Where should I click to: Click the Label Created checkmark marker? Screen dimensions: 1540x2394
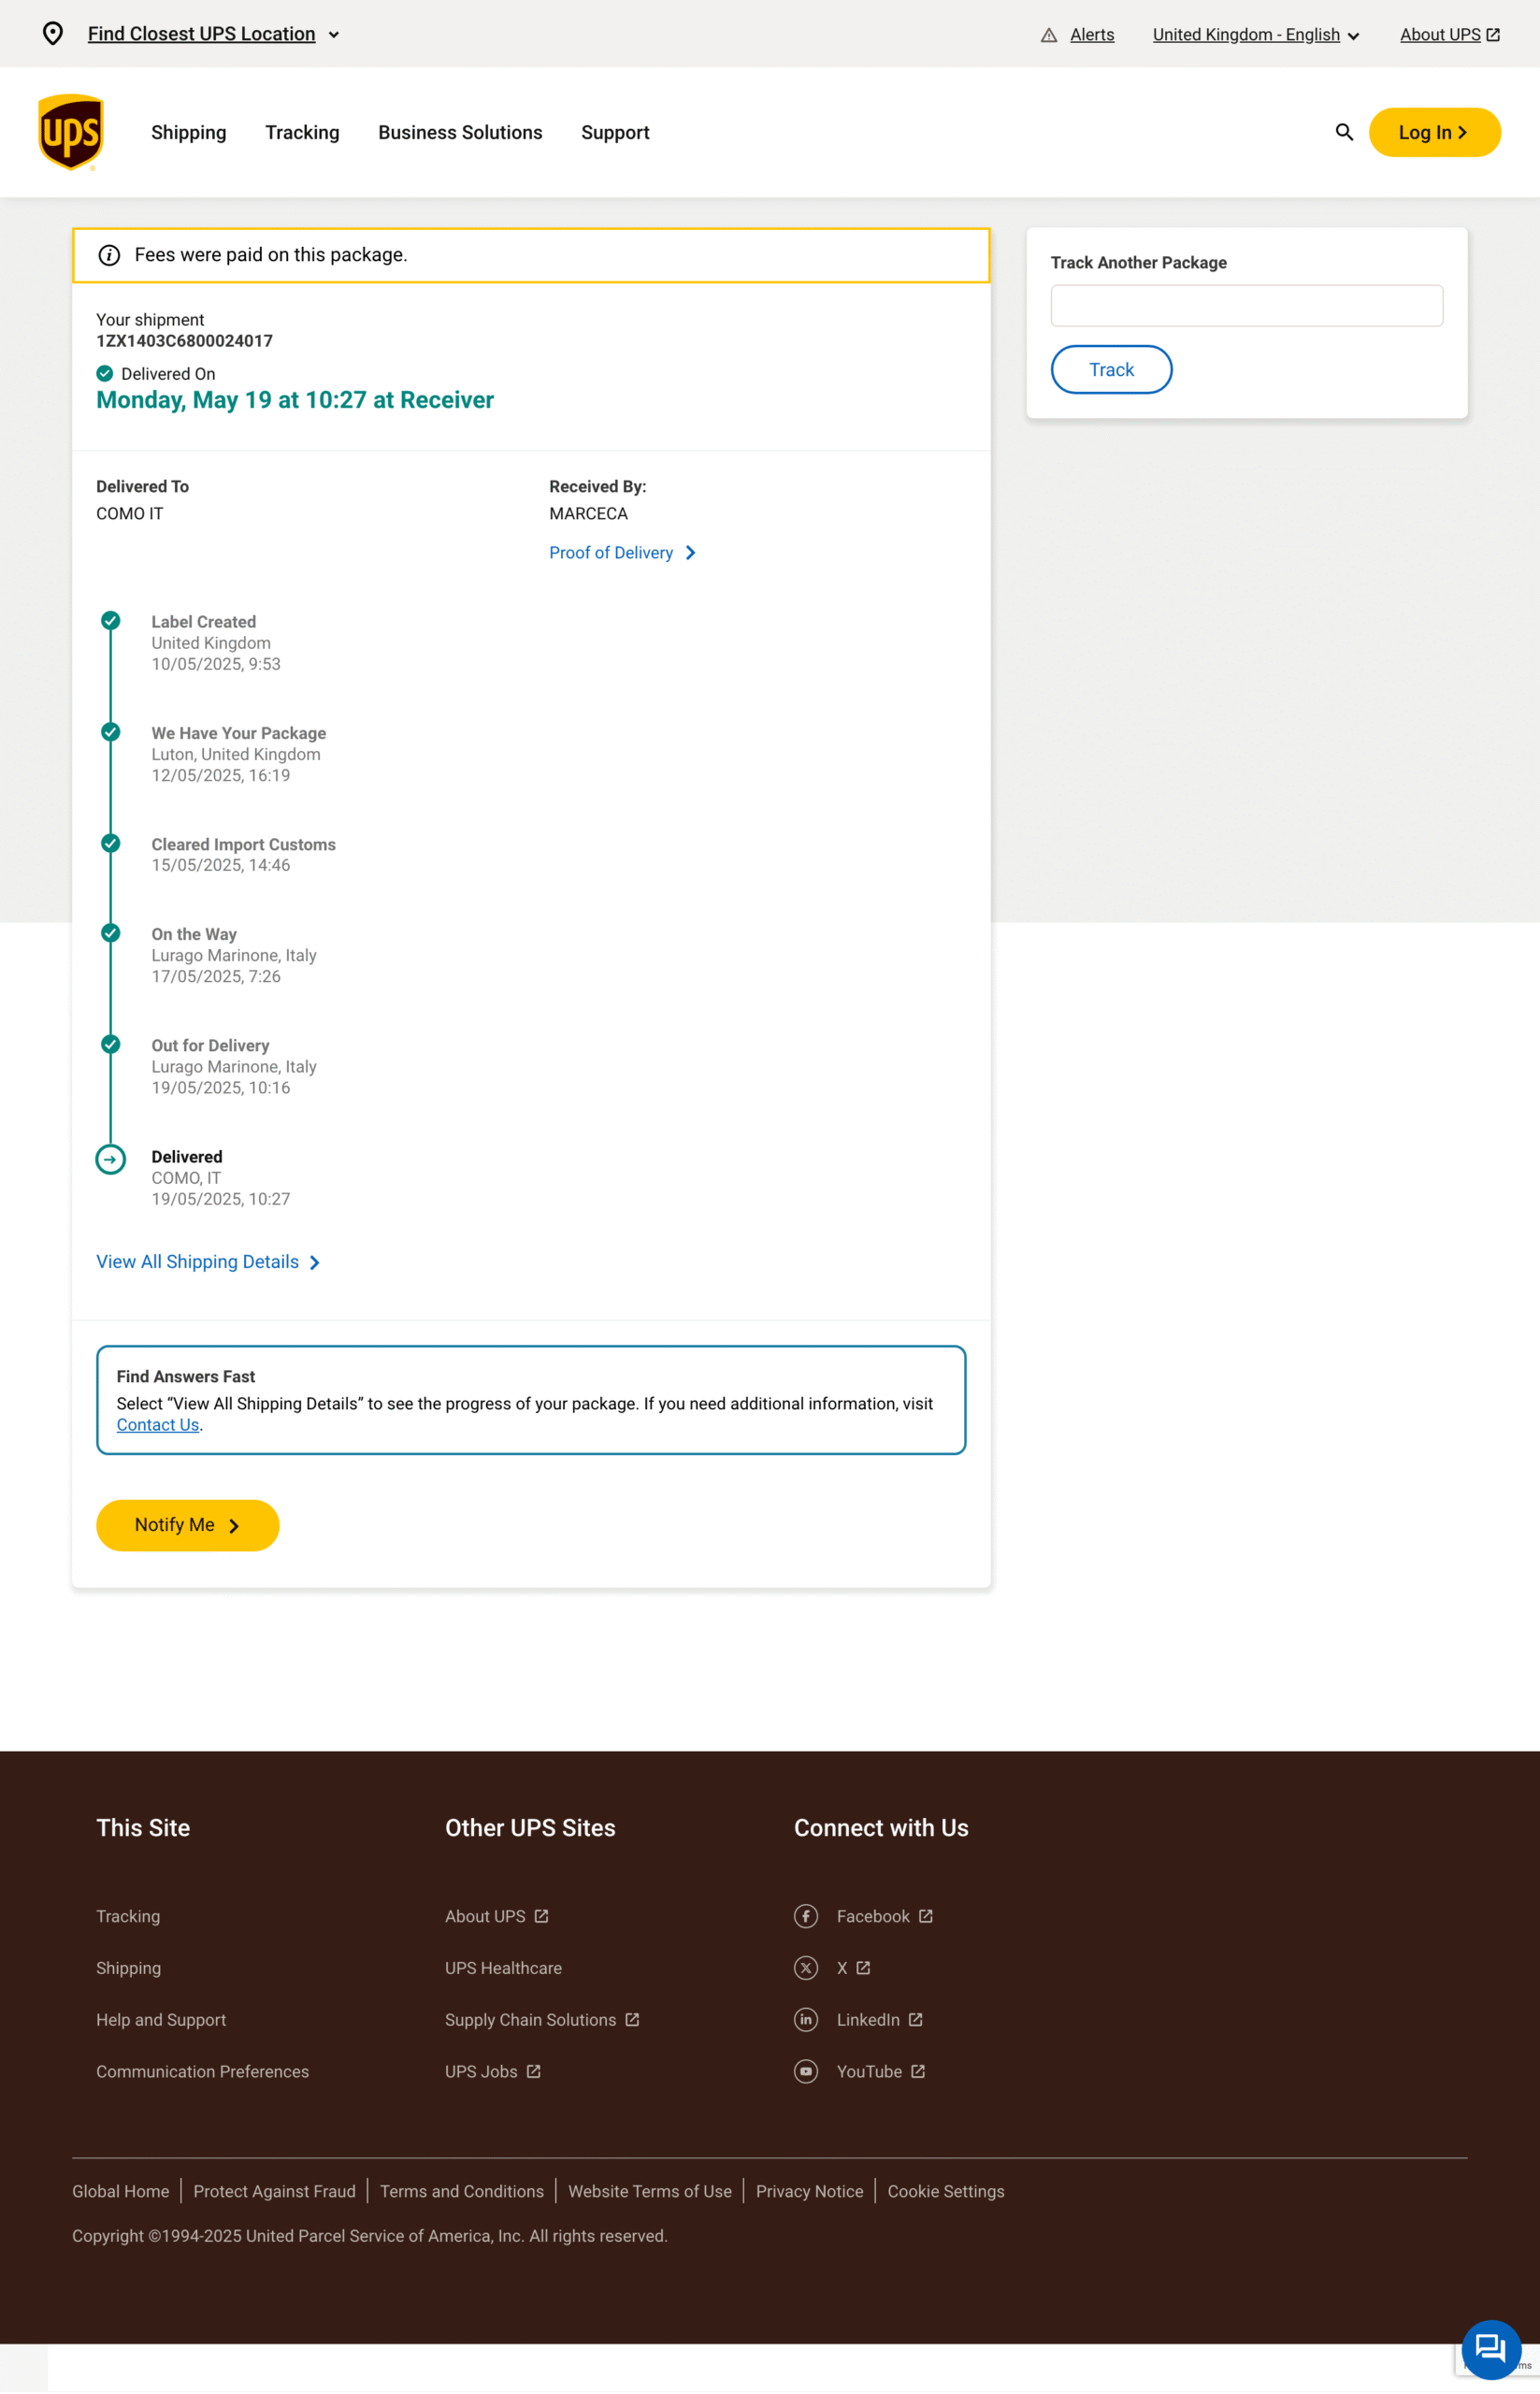[x=111, y=621]
